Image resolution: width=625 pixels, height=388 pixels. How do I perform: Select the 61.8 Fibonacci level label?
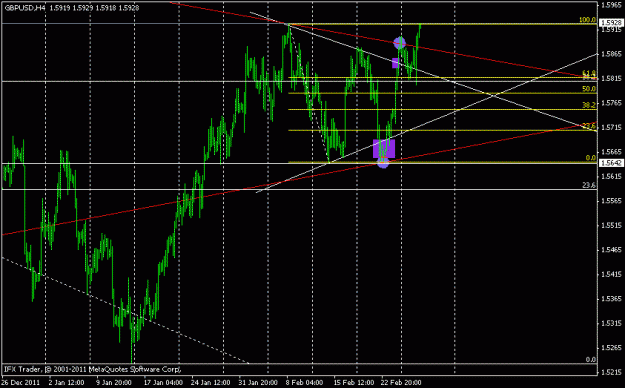coord(589,73)
